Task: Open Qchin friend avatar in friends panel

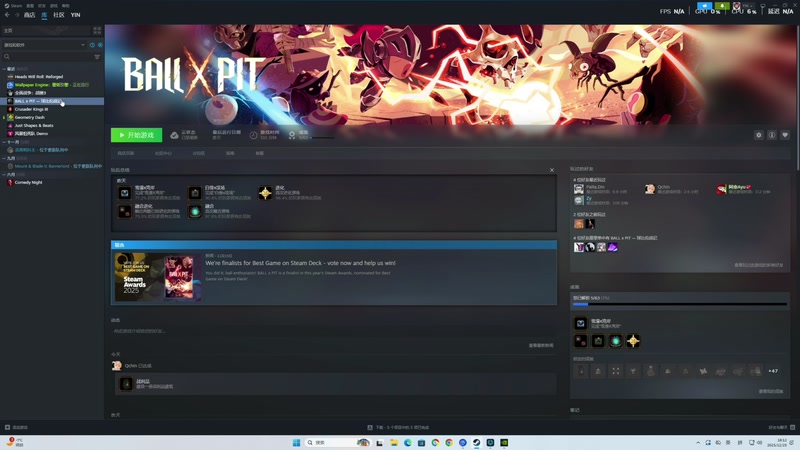Action: [x=649, y=189]
